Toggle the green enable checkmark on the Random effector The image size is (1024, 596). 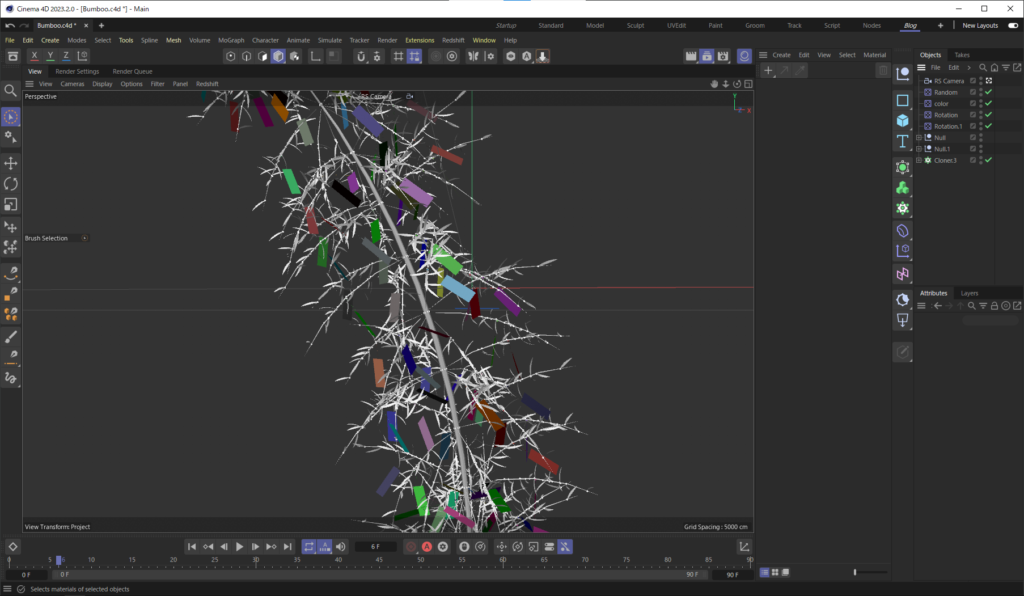[x=988, y=93]
